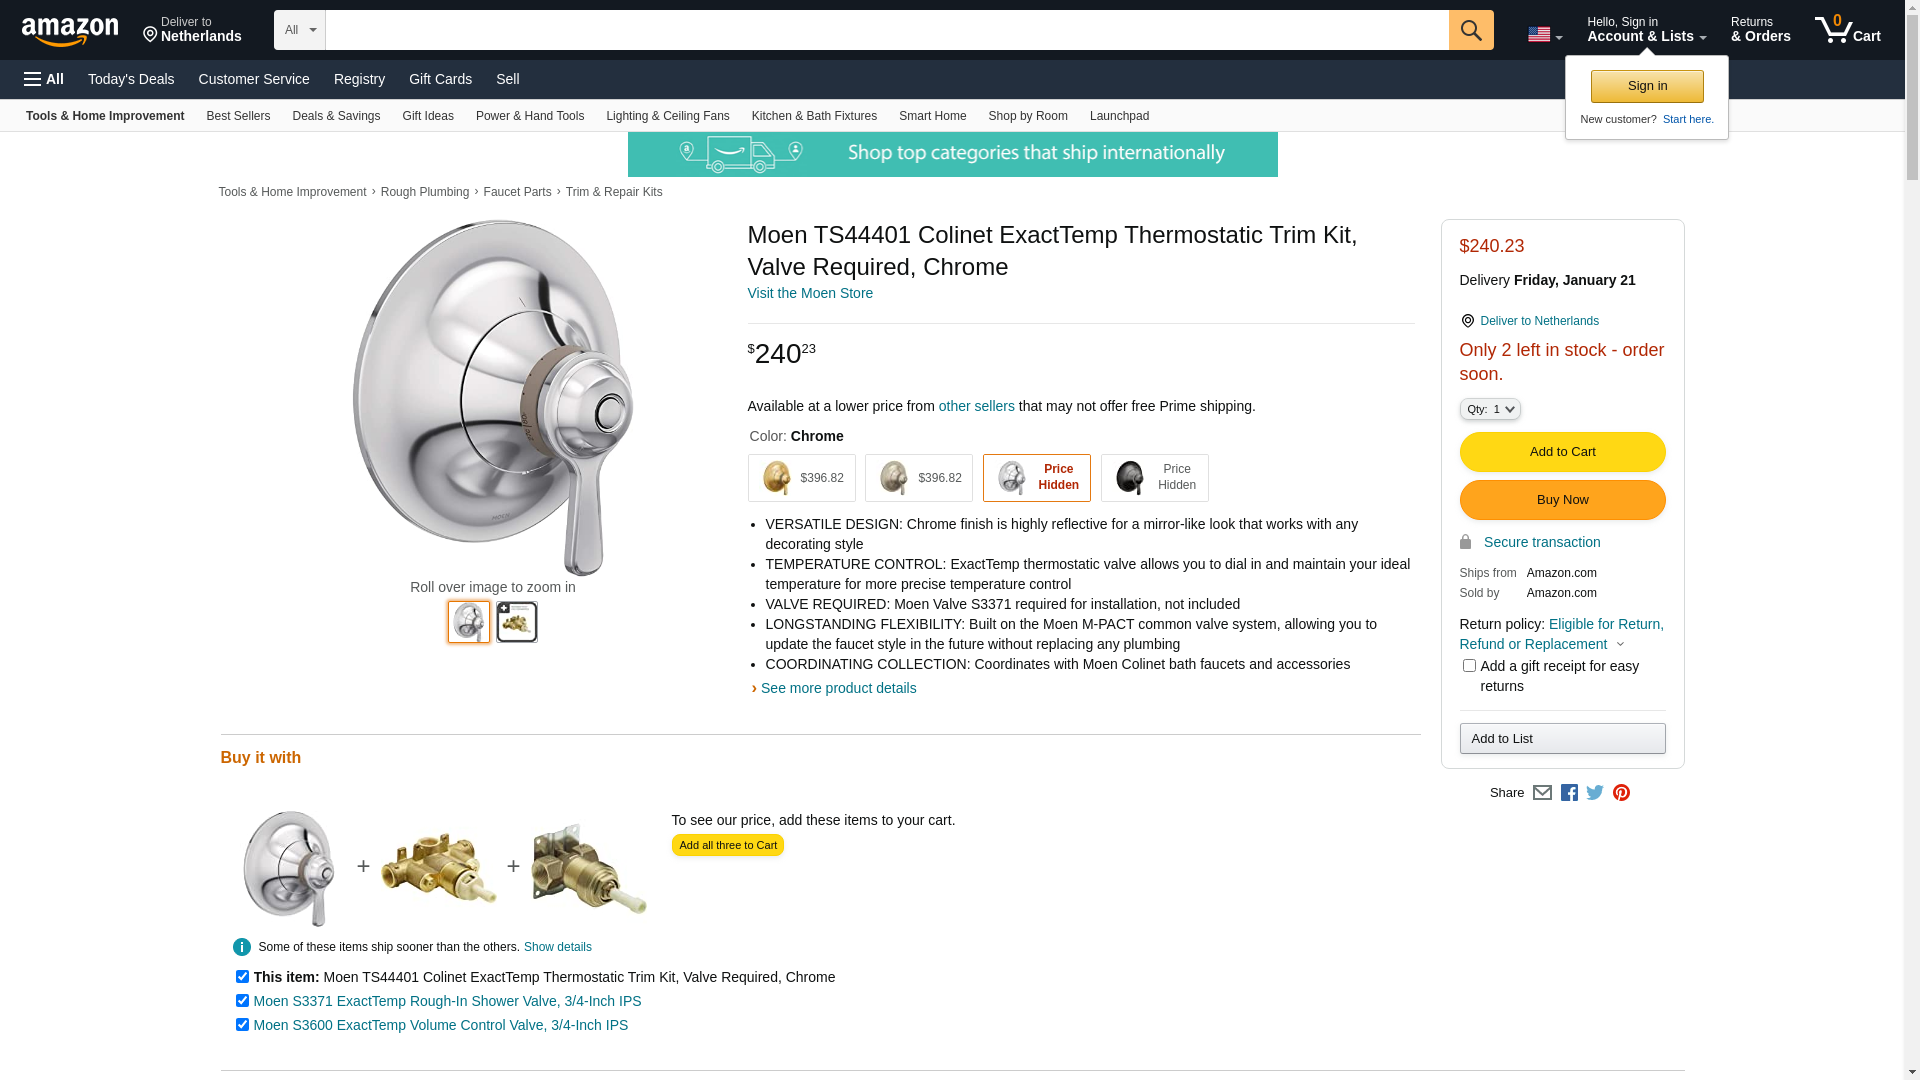Open the country flag language dropdown
Image resolution: width=1920 pixels, height=1080 pixels.
(1544, 35)
